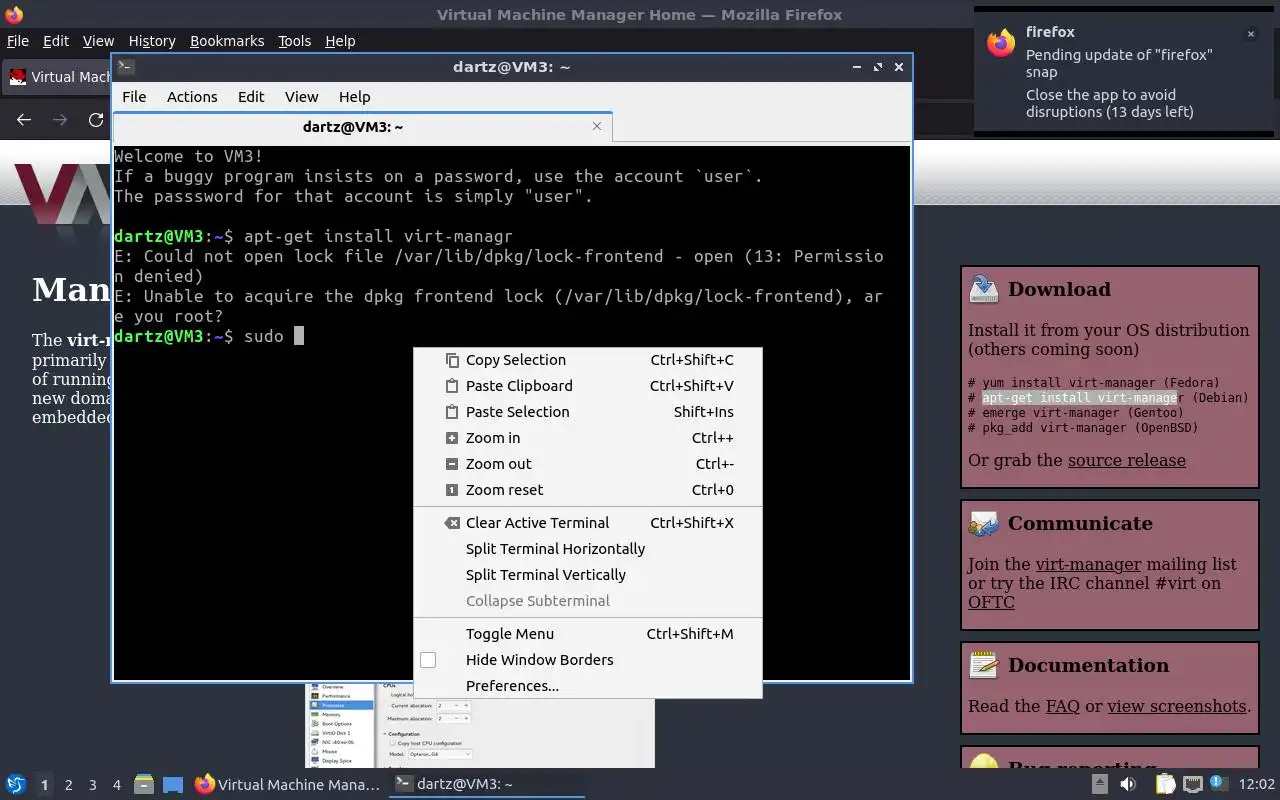Tick the Hide Window Borders checkbox

428,660
